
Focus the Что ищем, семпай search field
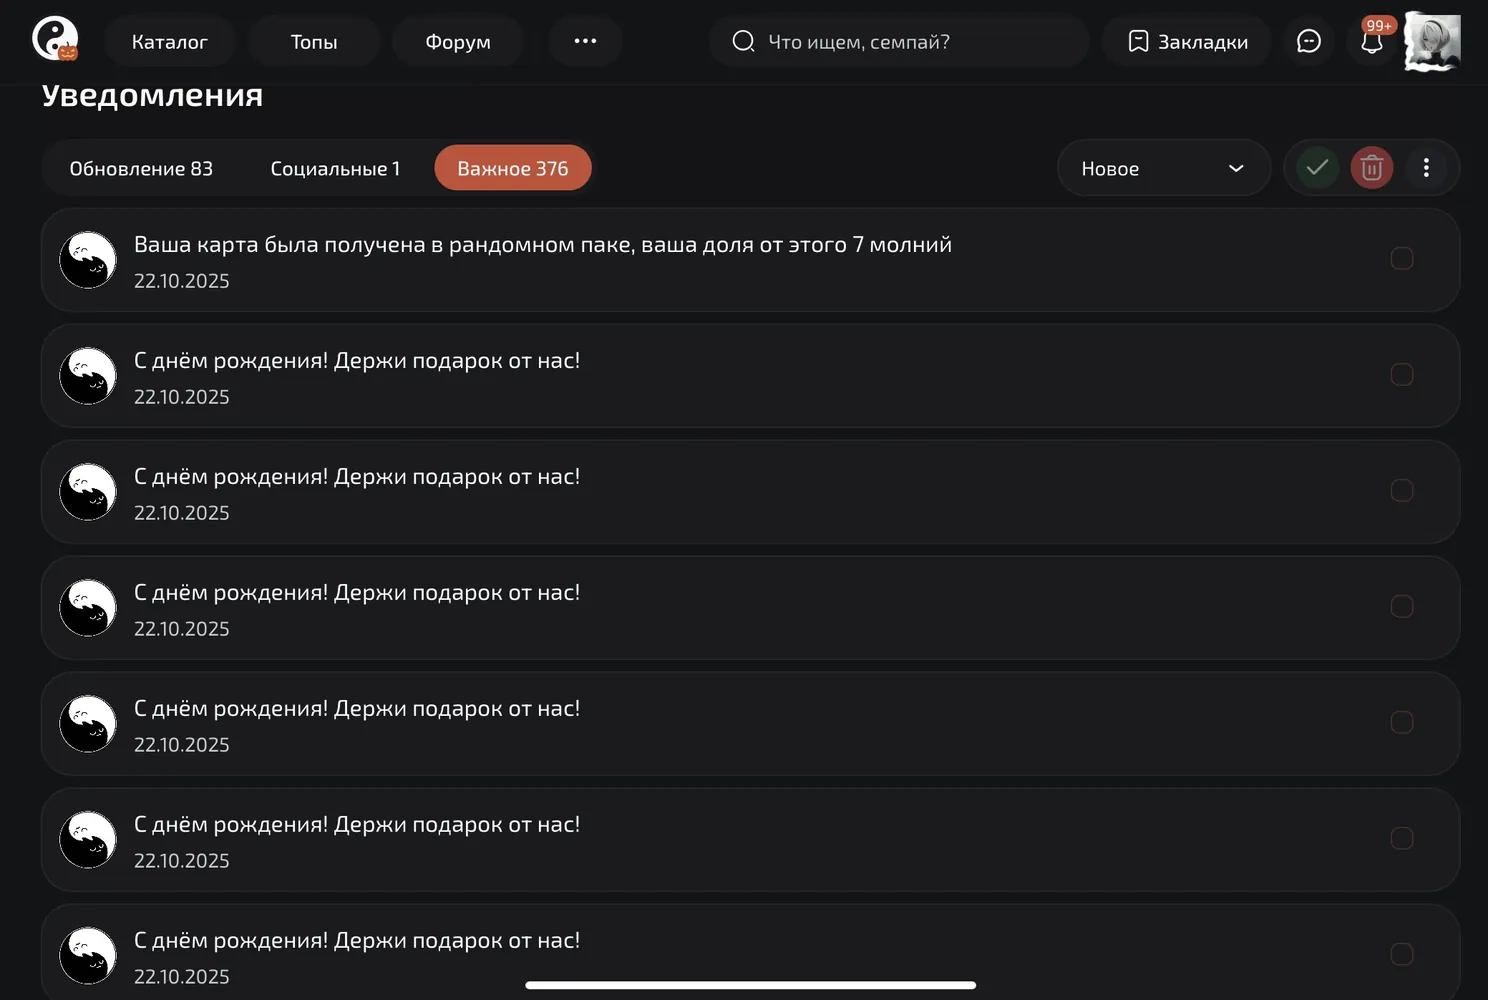point(899,41)
